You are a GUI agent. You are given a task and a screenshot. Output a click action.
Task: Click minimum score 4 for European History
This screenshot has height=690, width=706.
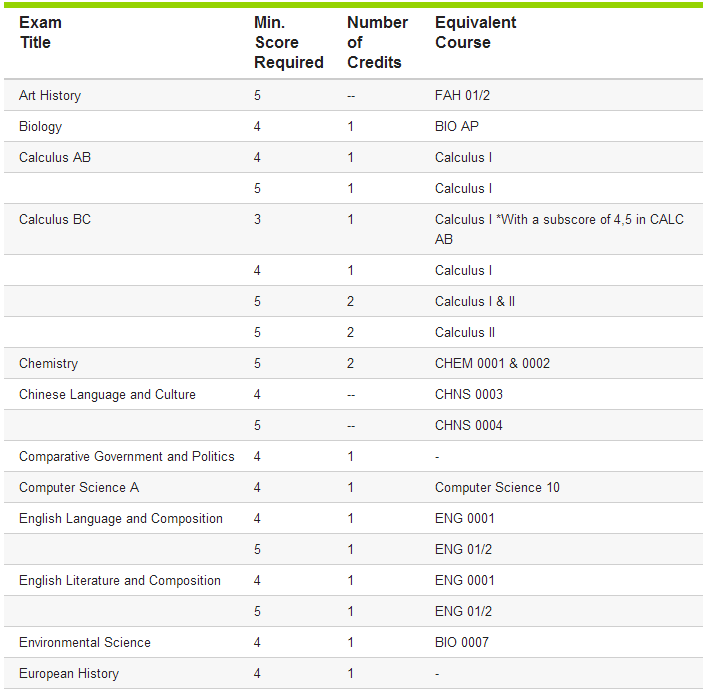pyautogui.click(x=257, y=674)
